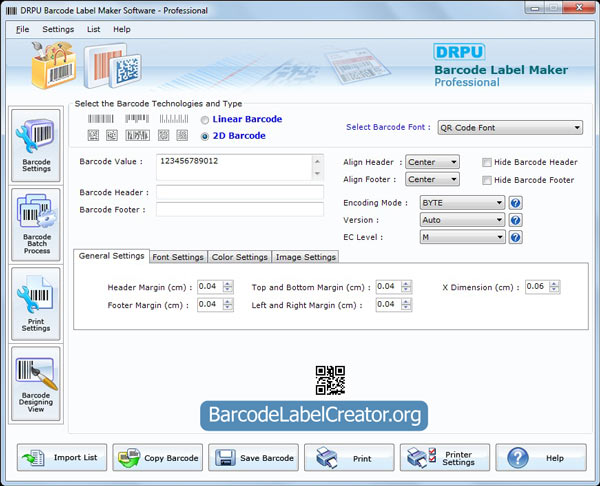
Task: Open the Barcode Batch Process panel
Action: click(36, 225)
